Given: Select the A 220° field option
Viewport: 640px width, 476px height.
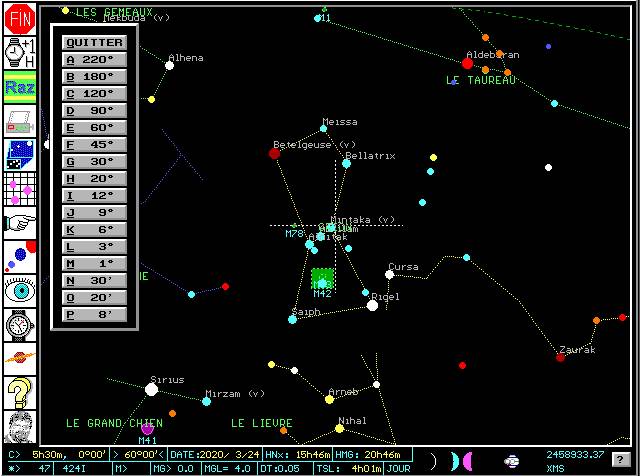Looking at the screenshot, I should (x=94, y=60).
